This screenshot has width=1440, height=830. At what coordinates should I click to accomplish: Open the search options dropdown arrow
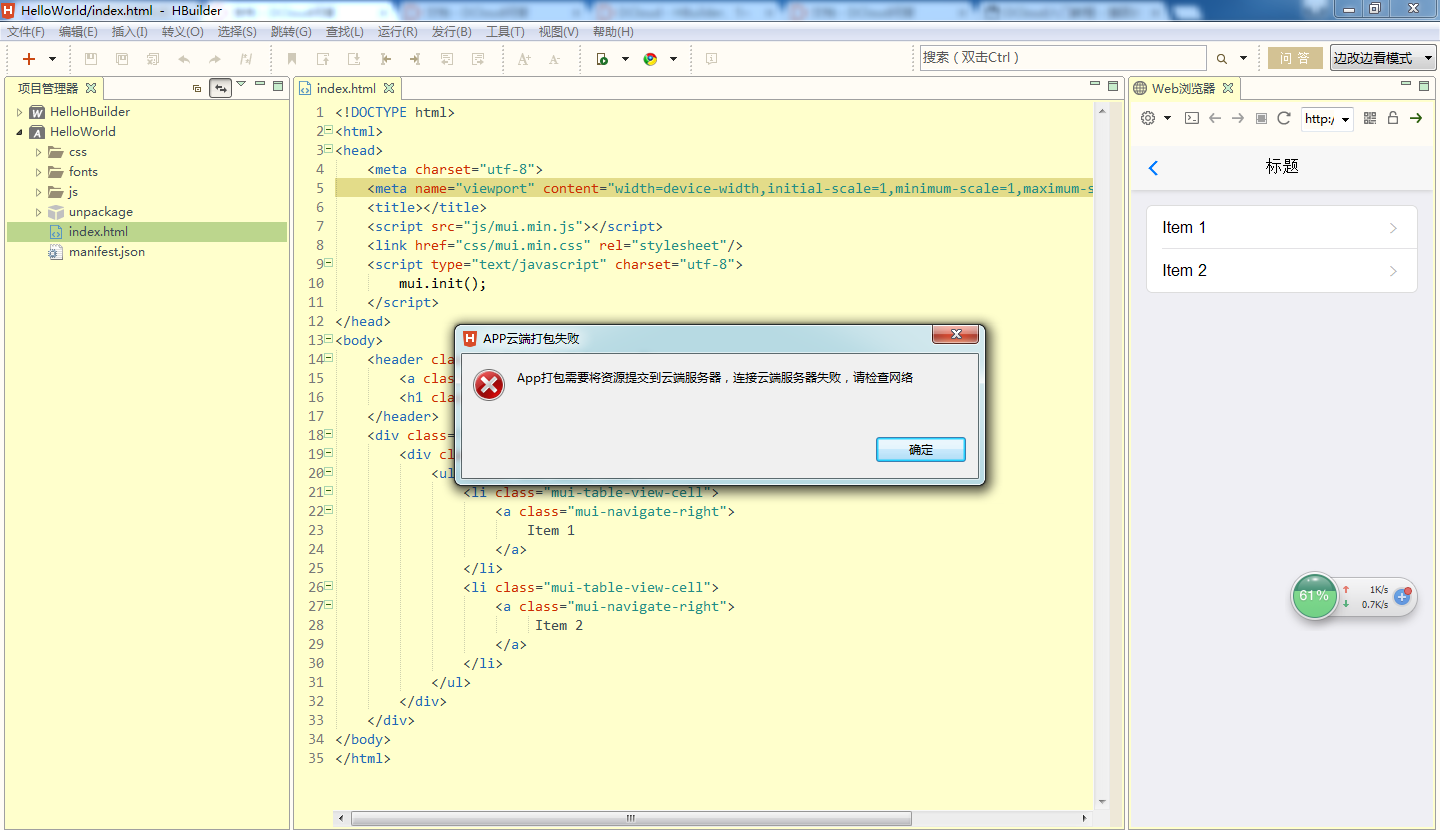pyautogui.click(x=1244, y=59)
